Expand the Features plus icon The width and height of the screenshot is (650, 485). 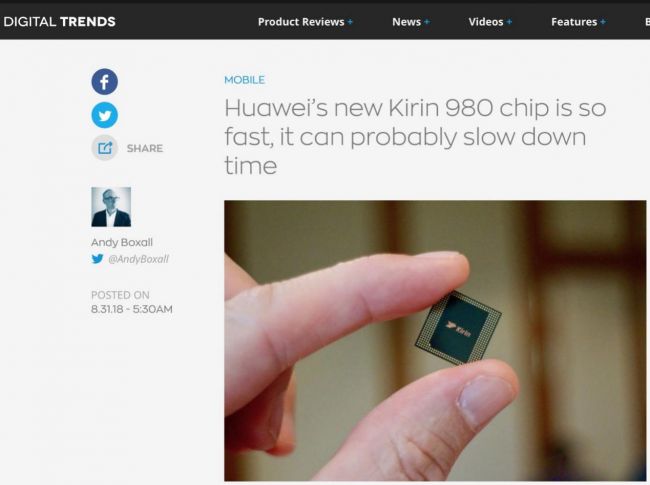point(603,22)
